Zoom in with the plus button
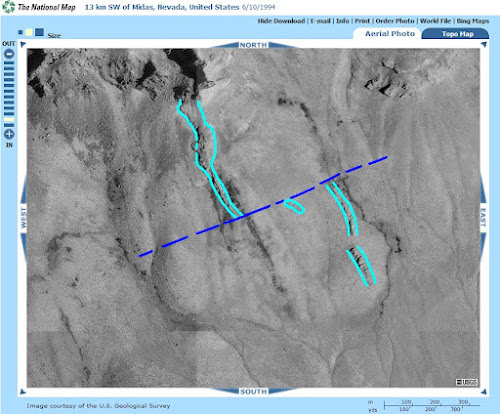Screen dimensions: 500x414 [9, 134]
